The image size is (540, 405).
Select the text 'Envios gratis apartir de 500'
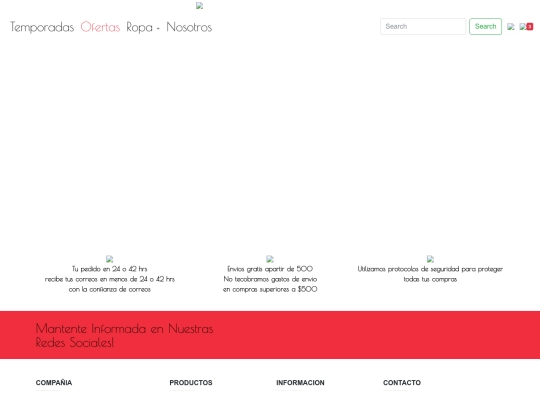(x=270, y=269)
